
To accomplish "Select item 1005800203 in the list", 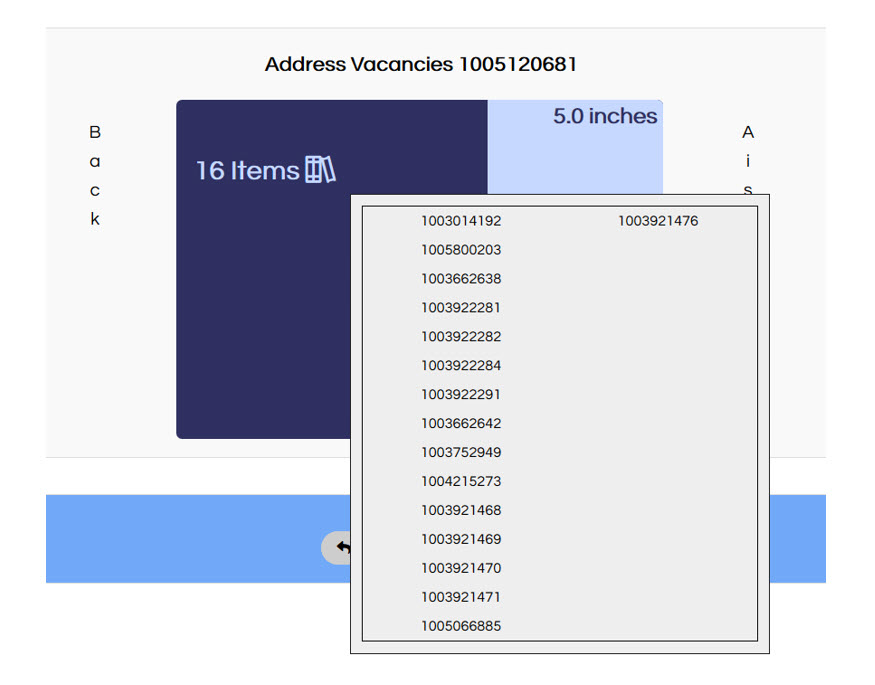I will tap(461, 250).
